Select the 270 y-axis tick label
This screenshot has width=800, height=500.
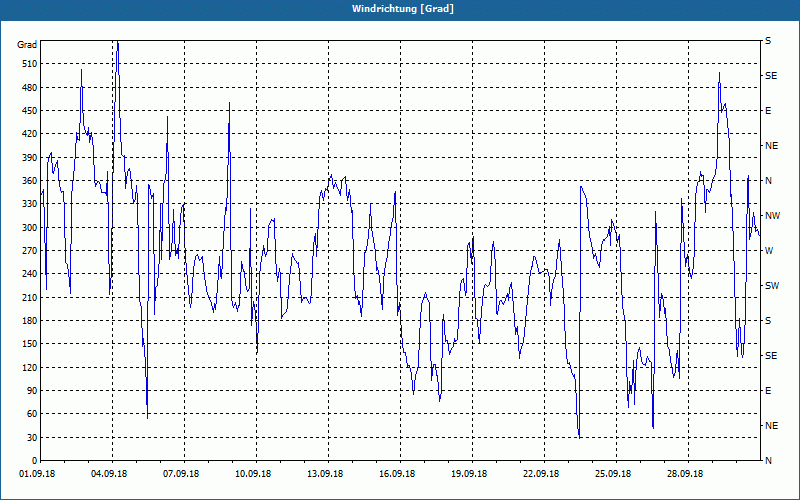(x=29, y=251)
